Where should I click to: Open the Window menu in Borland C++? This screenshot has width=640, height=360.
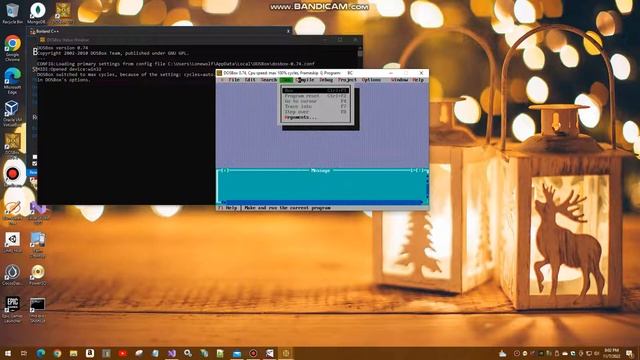click(399, 80)
